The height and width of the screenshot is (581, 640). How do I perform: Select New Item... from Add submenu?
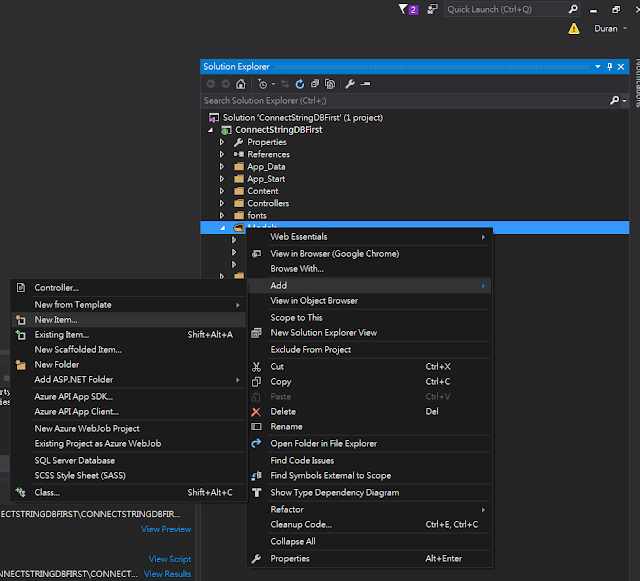click(x=55, y=320)
